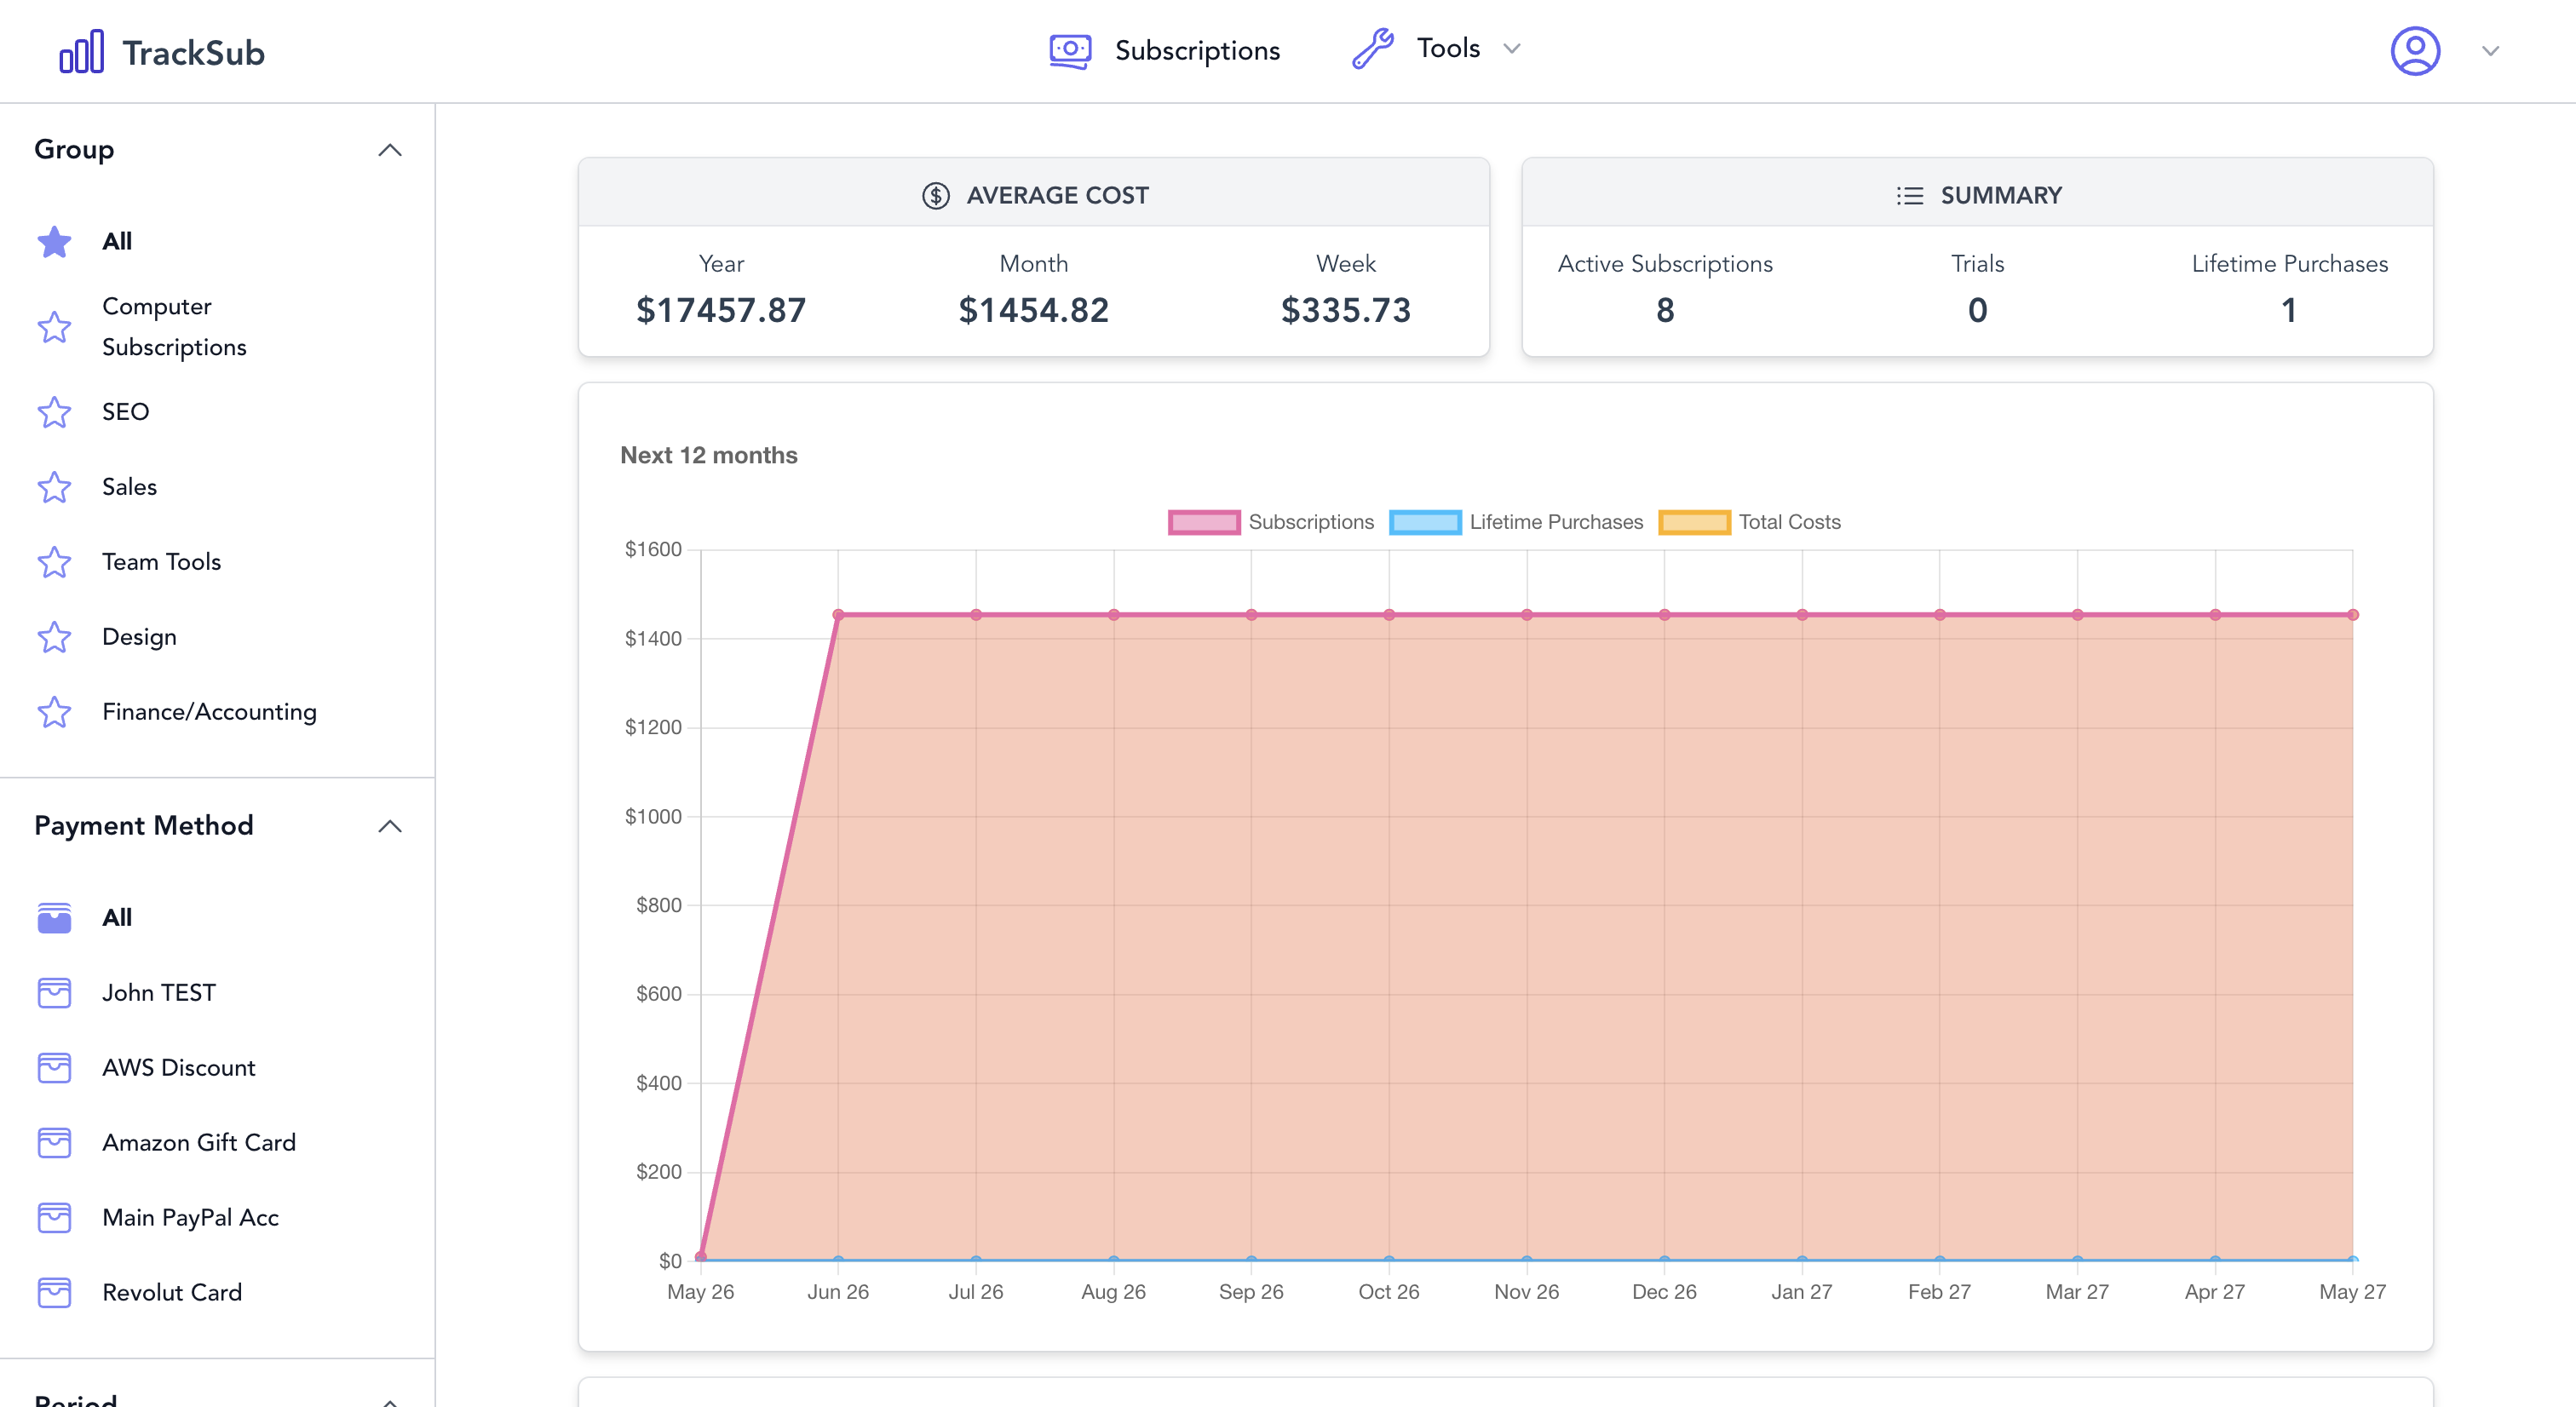Collapse the Payment Method section chevron
The width and height of the screenshot is (2576, 1407).
point(390,826)
